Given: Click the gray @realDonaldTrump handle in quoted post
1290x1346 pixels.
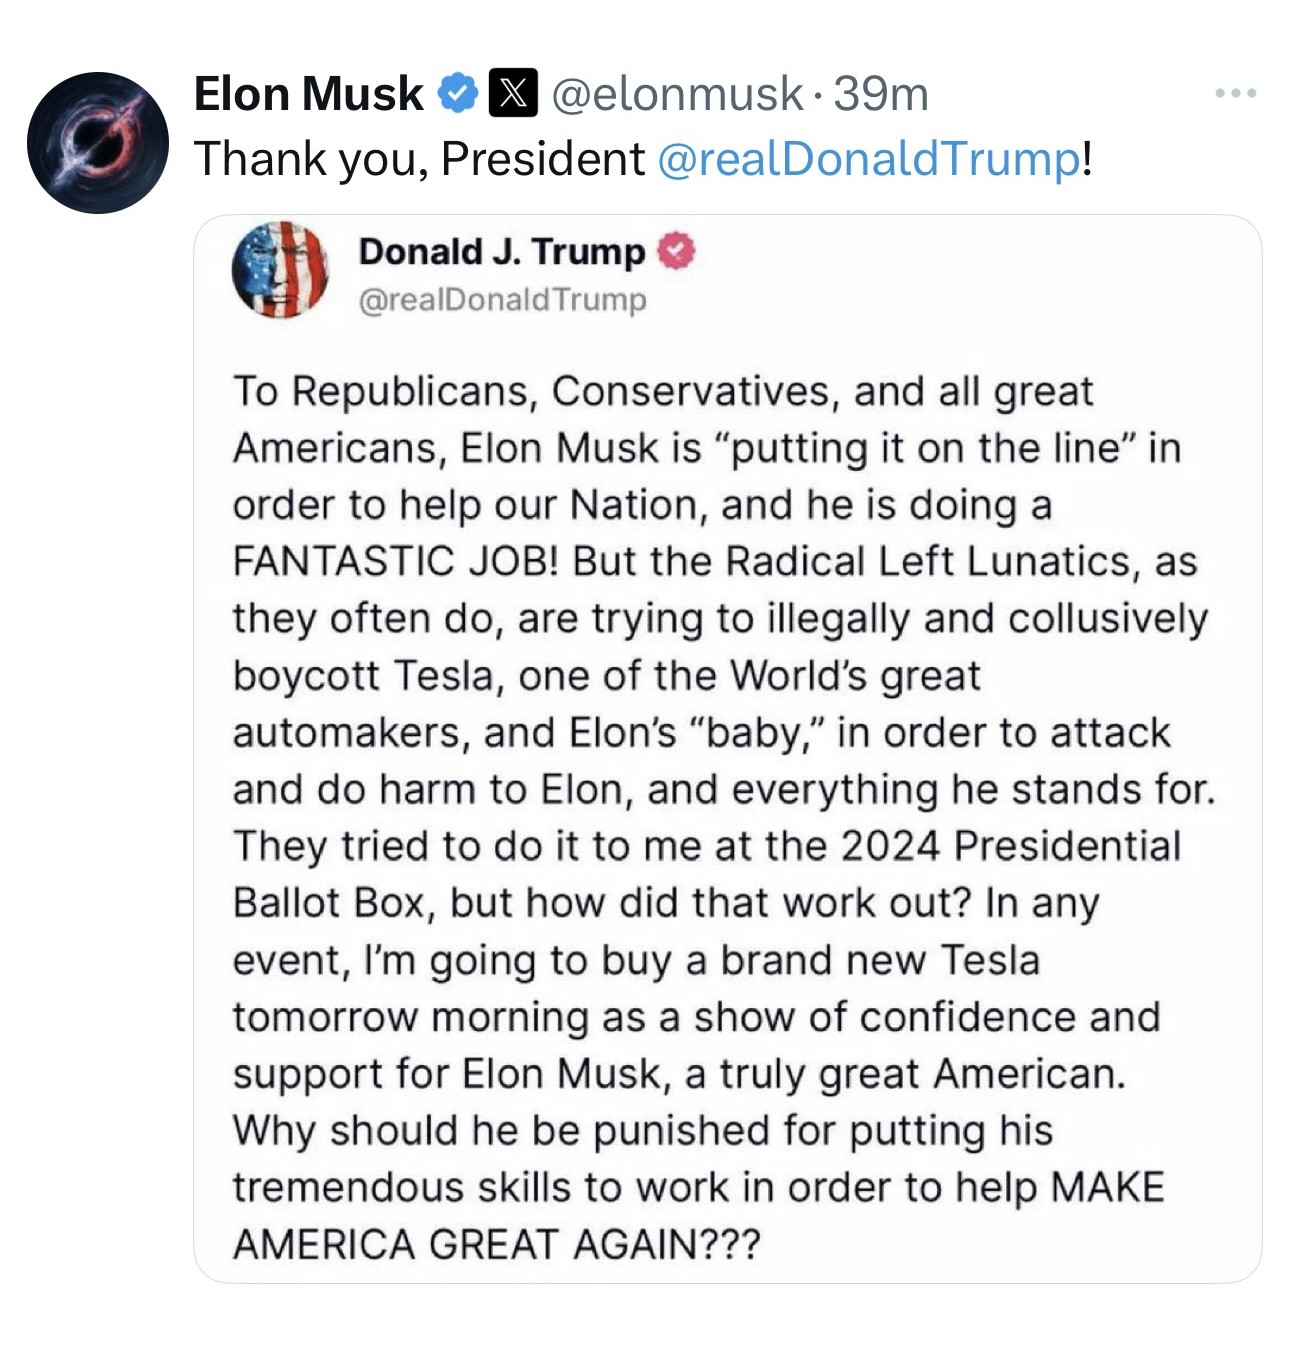Looking at the screenshot, I should click(502, 299).
